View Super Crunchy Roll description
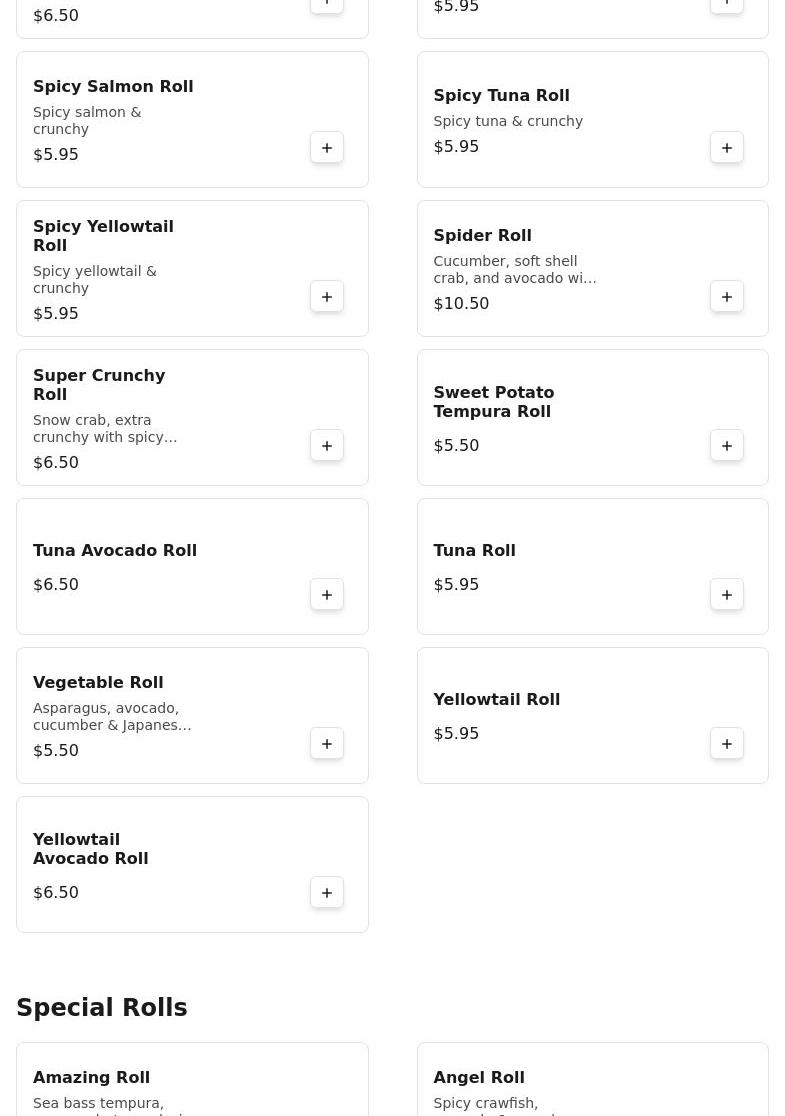Image resolution: width=785 pixels, height=1116 pixels. click(105, 429)
